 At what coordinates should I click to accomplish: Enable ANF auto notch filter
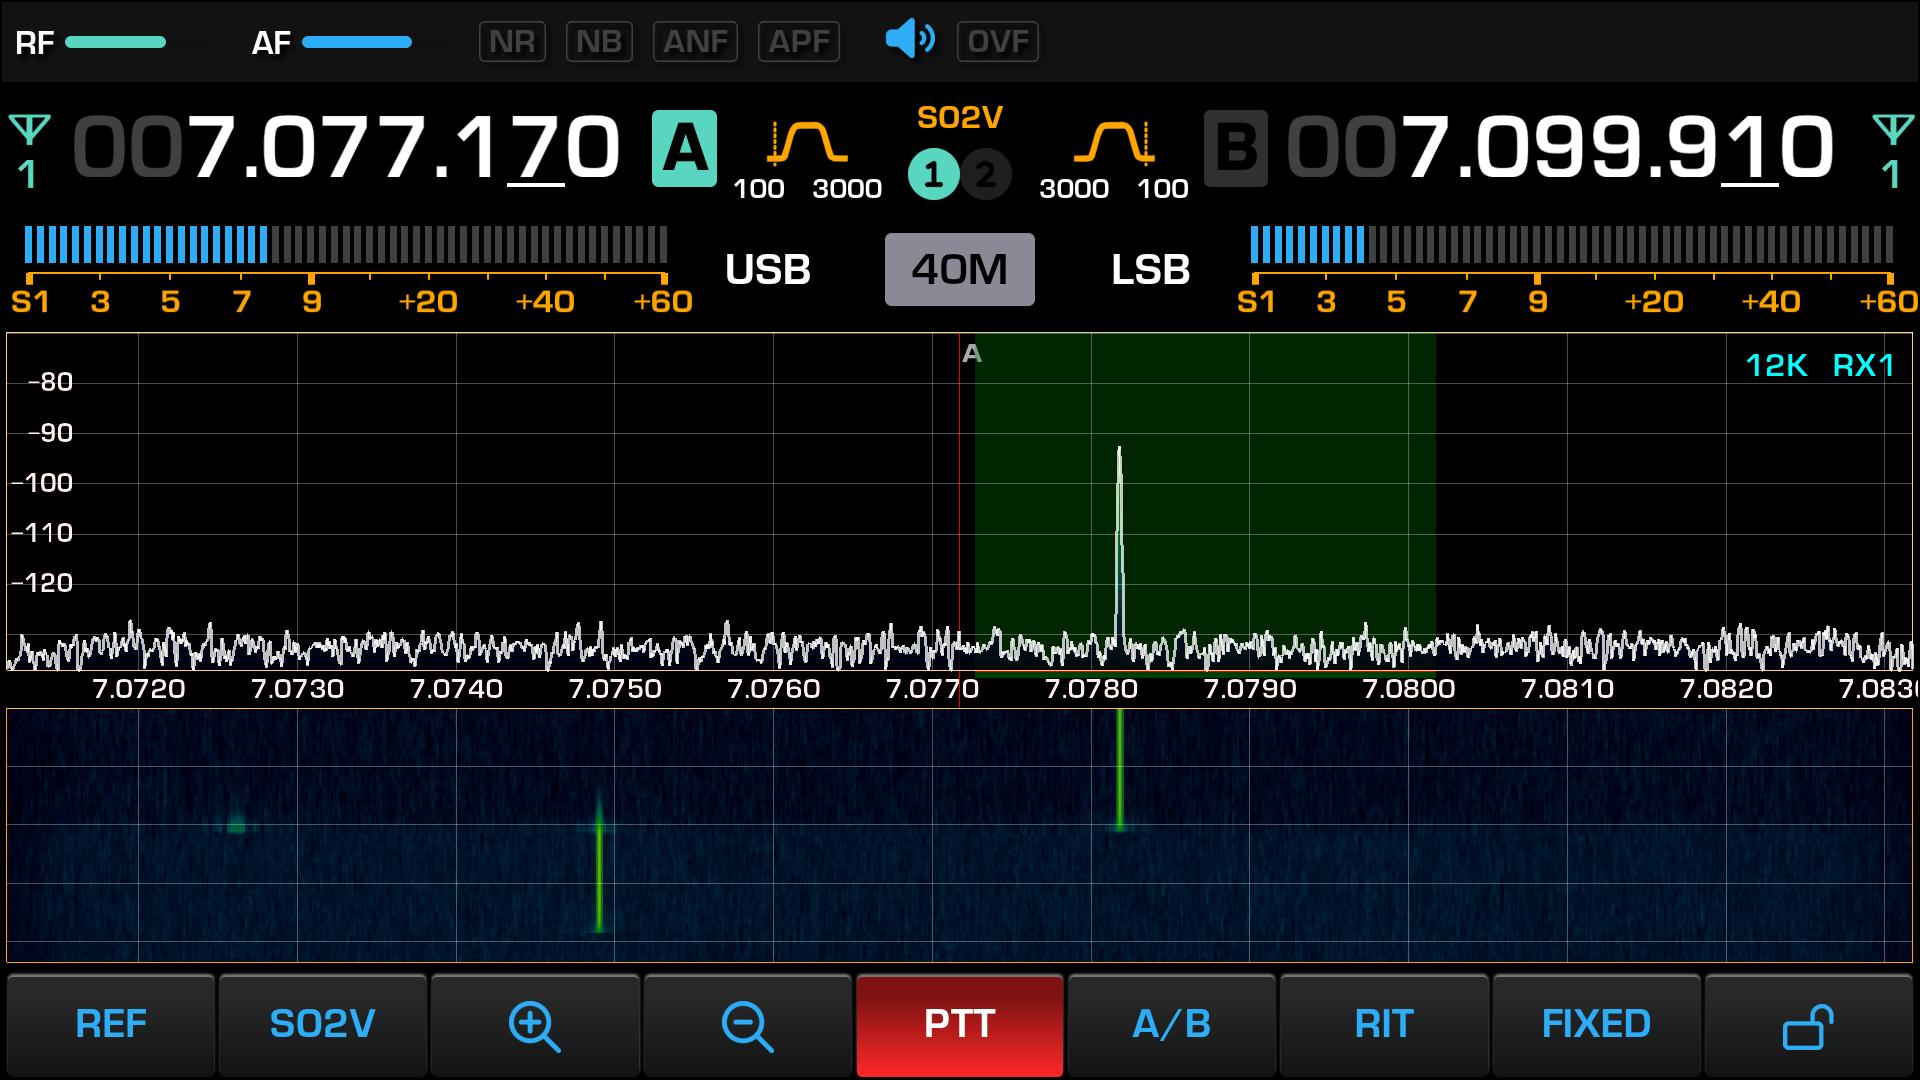695,42
